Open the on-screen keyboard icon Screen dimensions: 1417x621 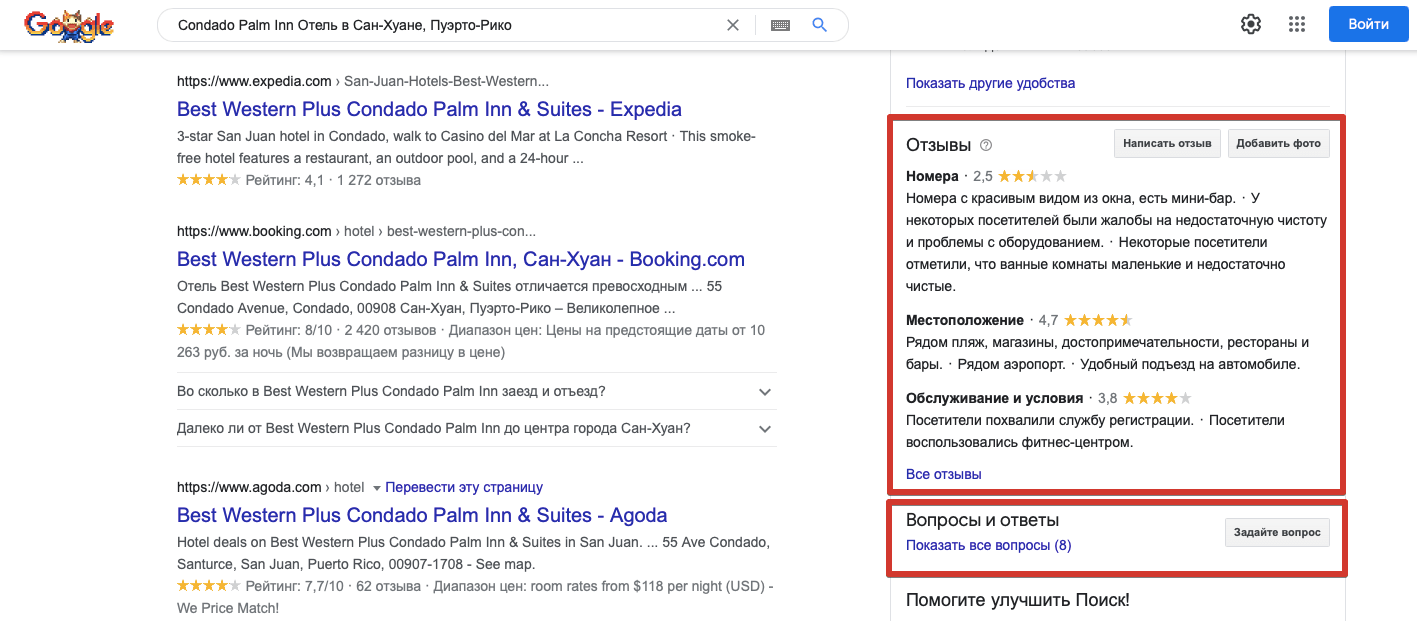pos(781,25)
